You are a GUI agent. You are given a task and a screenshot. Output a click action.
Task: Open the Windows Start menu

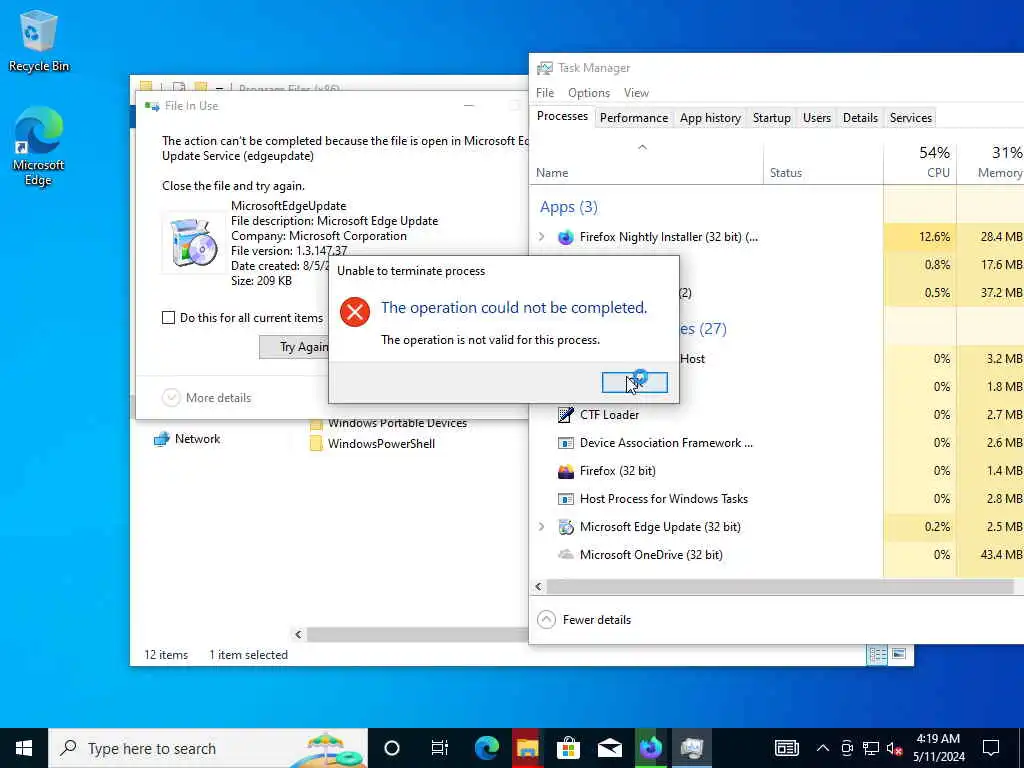pos(24,748)
